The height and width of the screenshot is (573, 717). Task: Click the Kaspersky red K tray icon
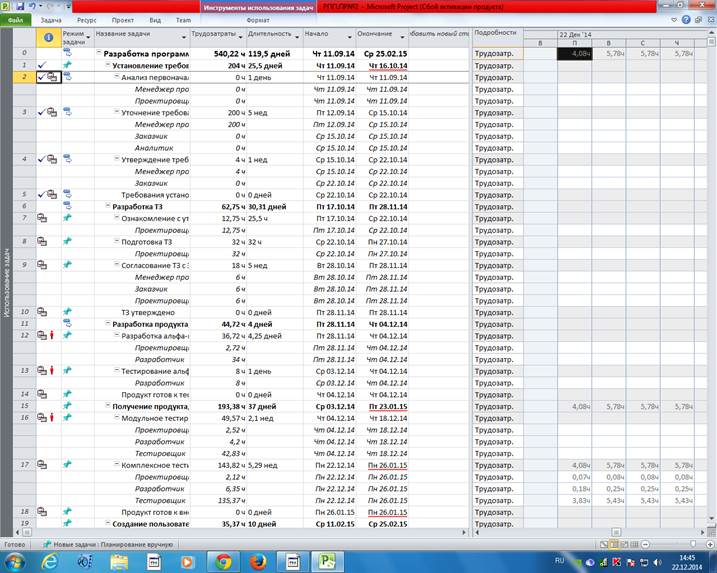click(x=616, y=562)
